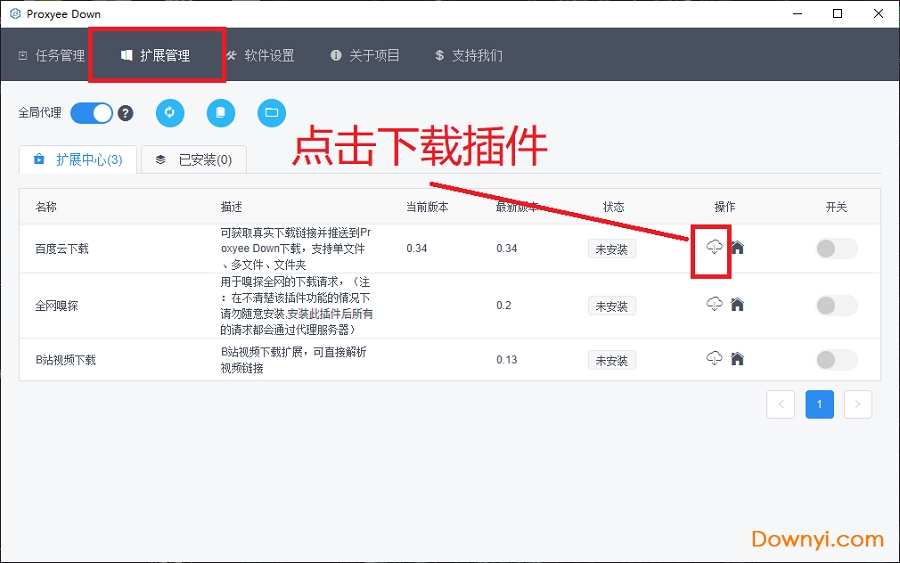Screen dimensions: 900x563
Task: Open homepage icon for B站视频下载 extension
Action: click(737, 358)
